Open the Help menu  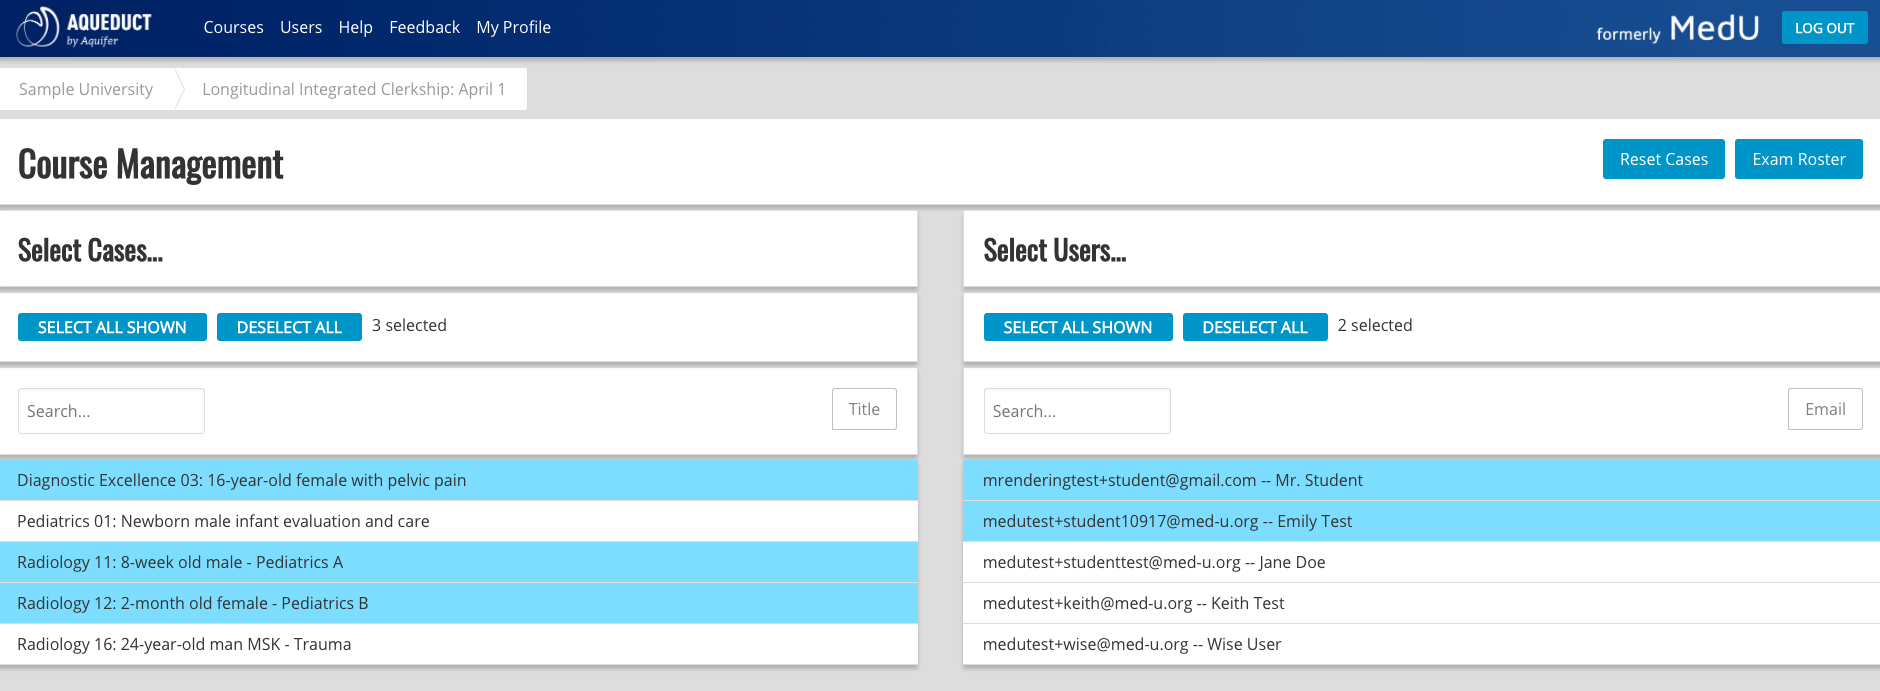click(x=355, y=28)
